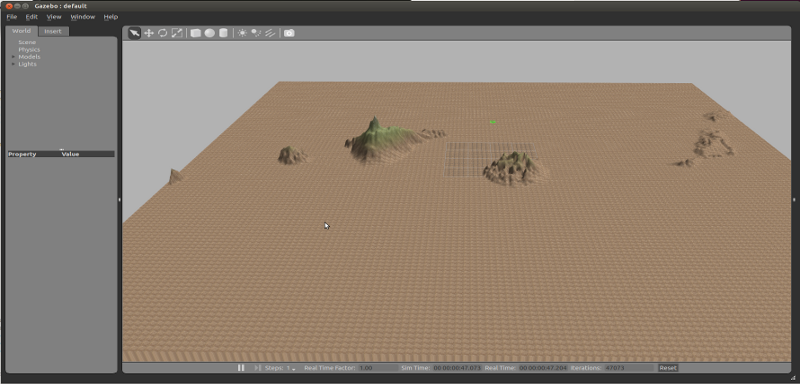This screenshot has height=384, width=800.
Task: Add a point light
Action: pos(242,33)
